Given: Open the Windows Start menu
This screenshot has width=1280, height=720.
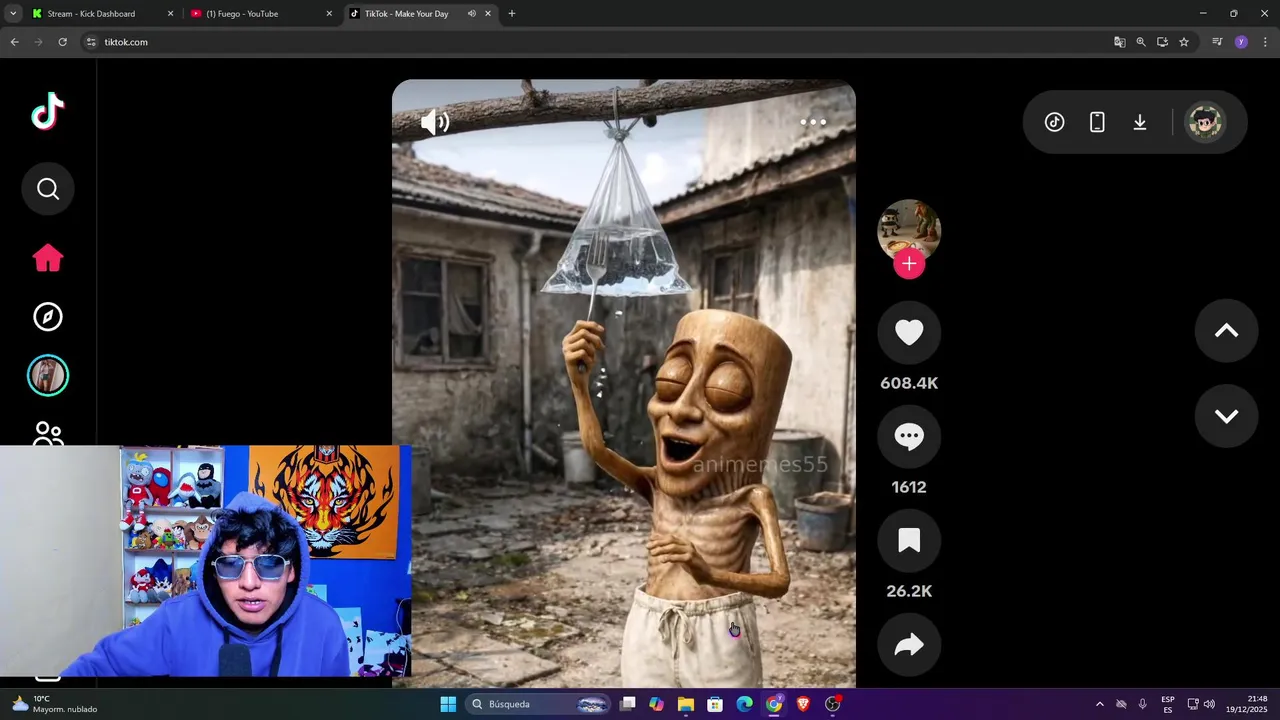Looking at the screenshot, I should (448, 704).
